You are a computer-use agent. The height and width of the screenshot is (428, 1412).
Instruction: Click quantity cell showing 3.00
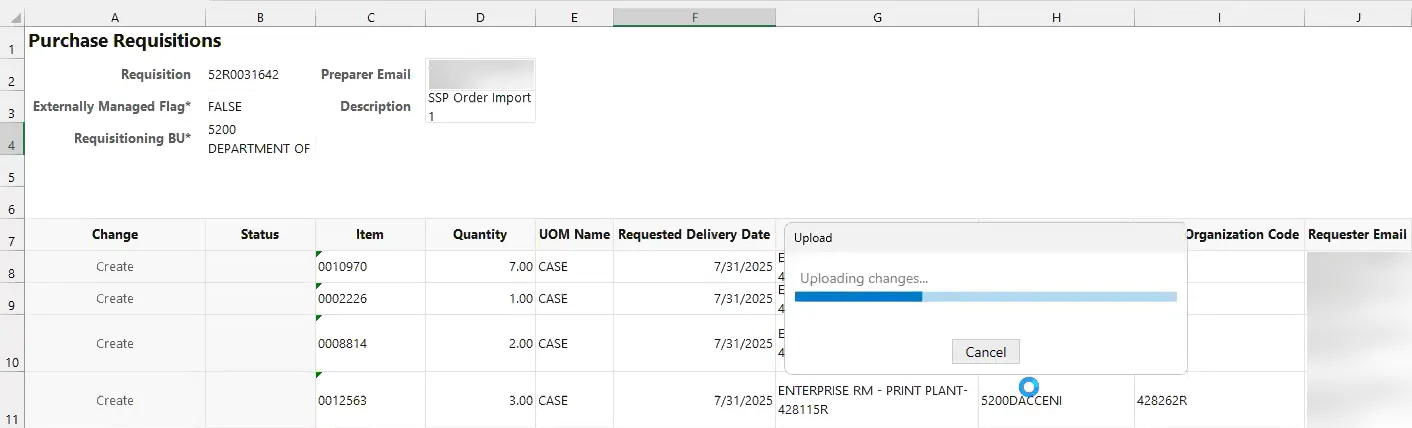[x=480, y=400]
